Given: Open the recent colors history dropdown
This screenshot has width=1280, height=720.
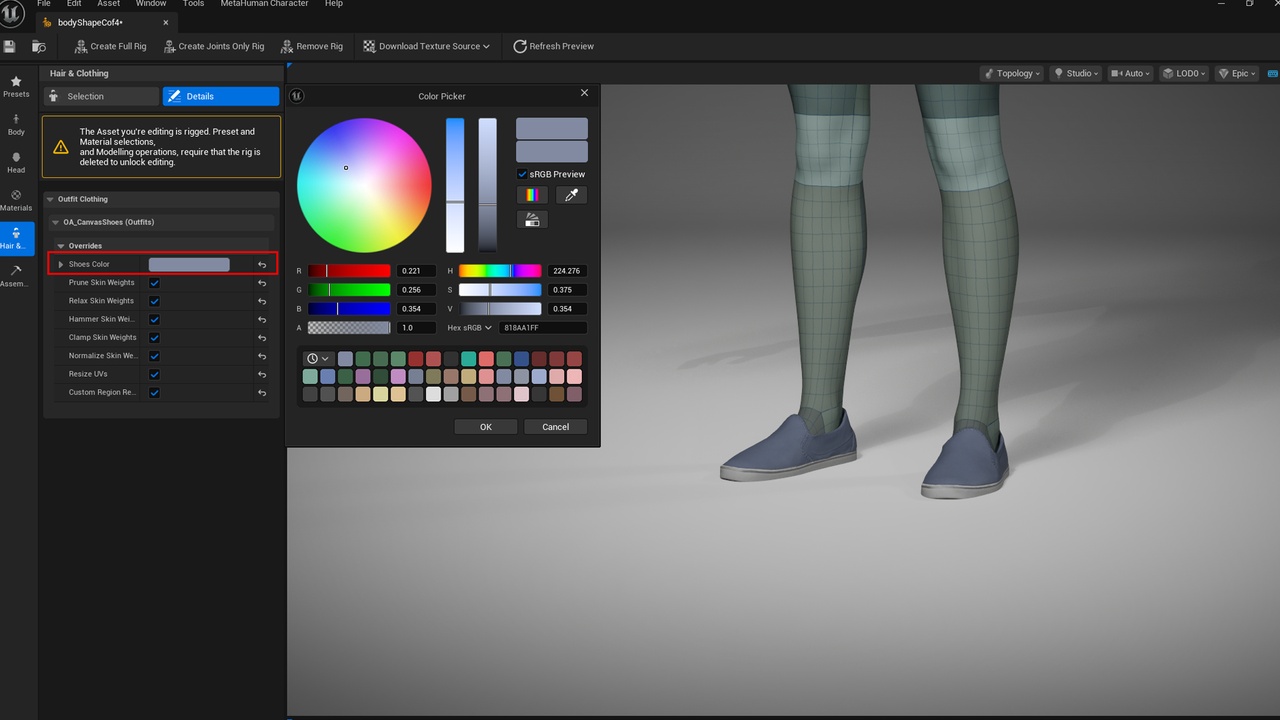Looking at the screenshot, I should click(318, 359).
